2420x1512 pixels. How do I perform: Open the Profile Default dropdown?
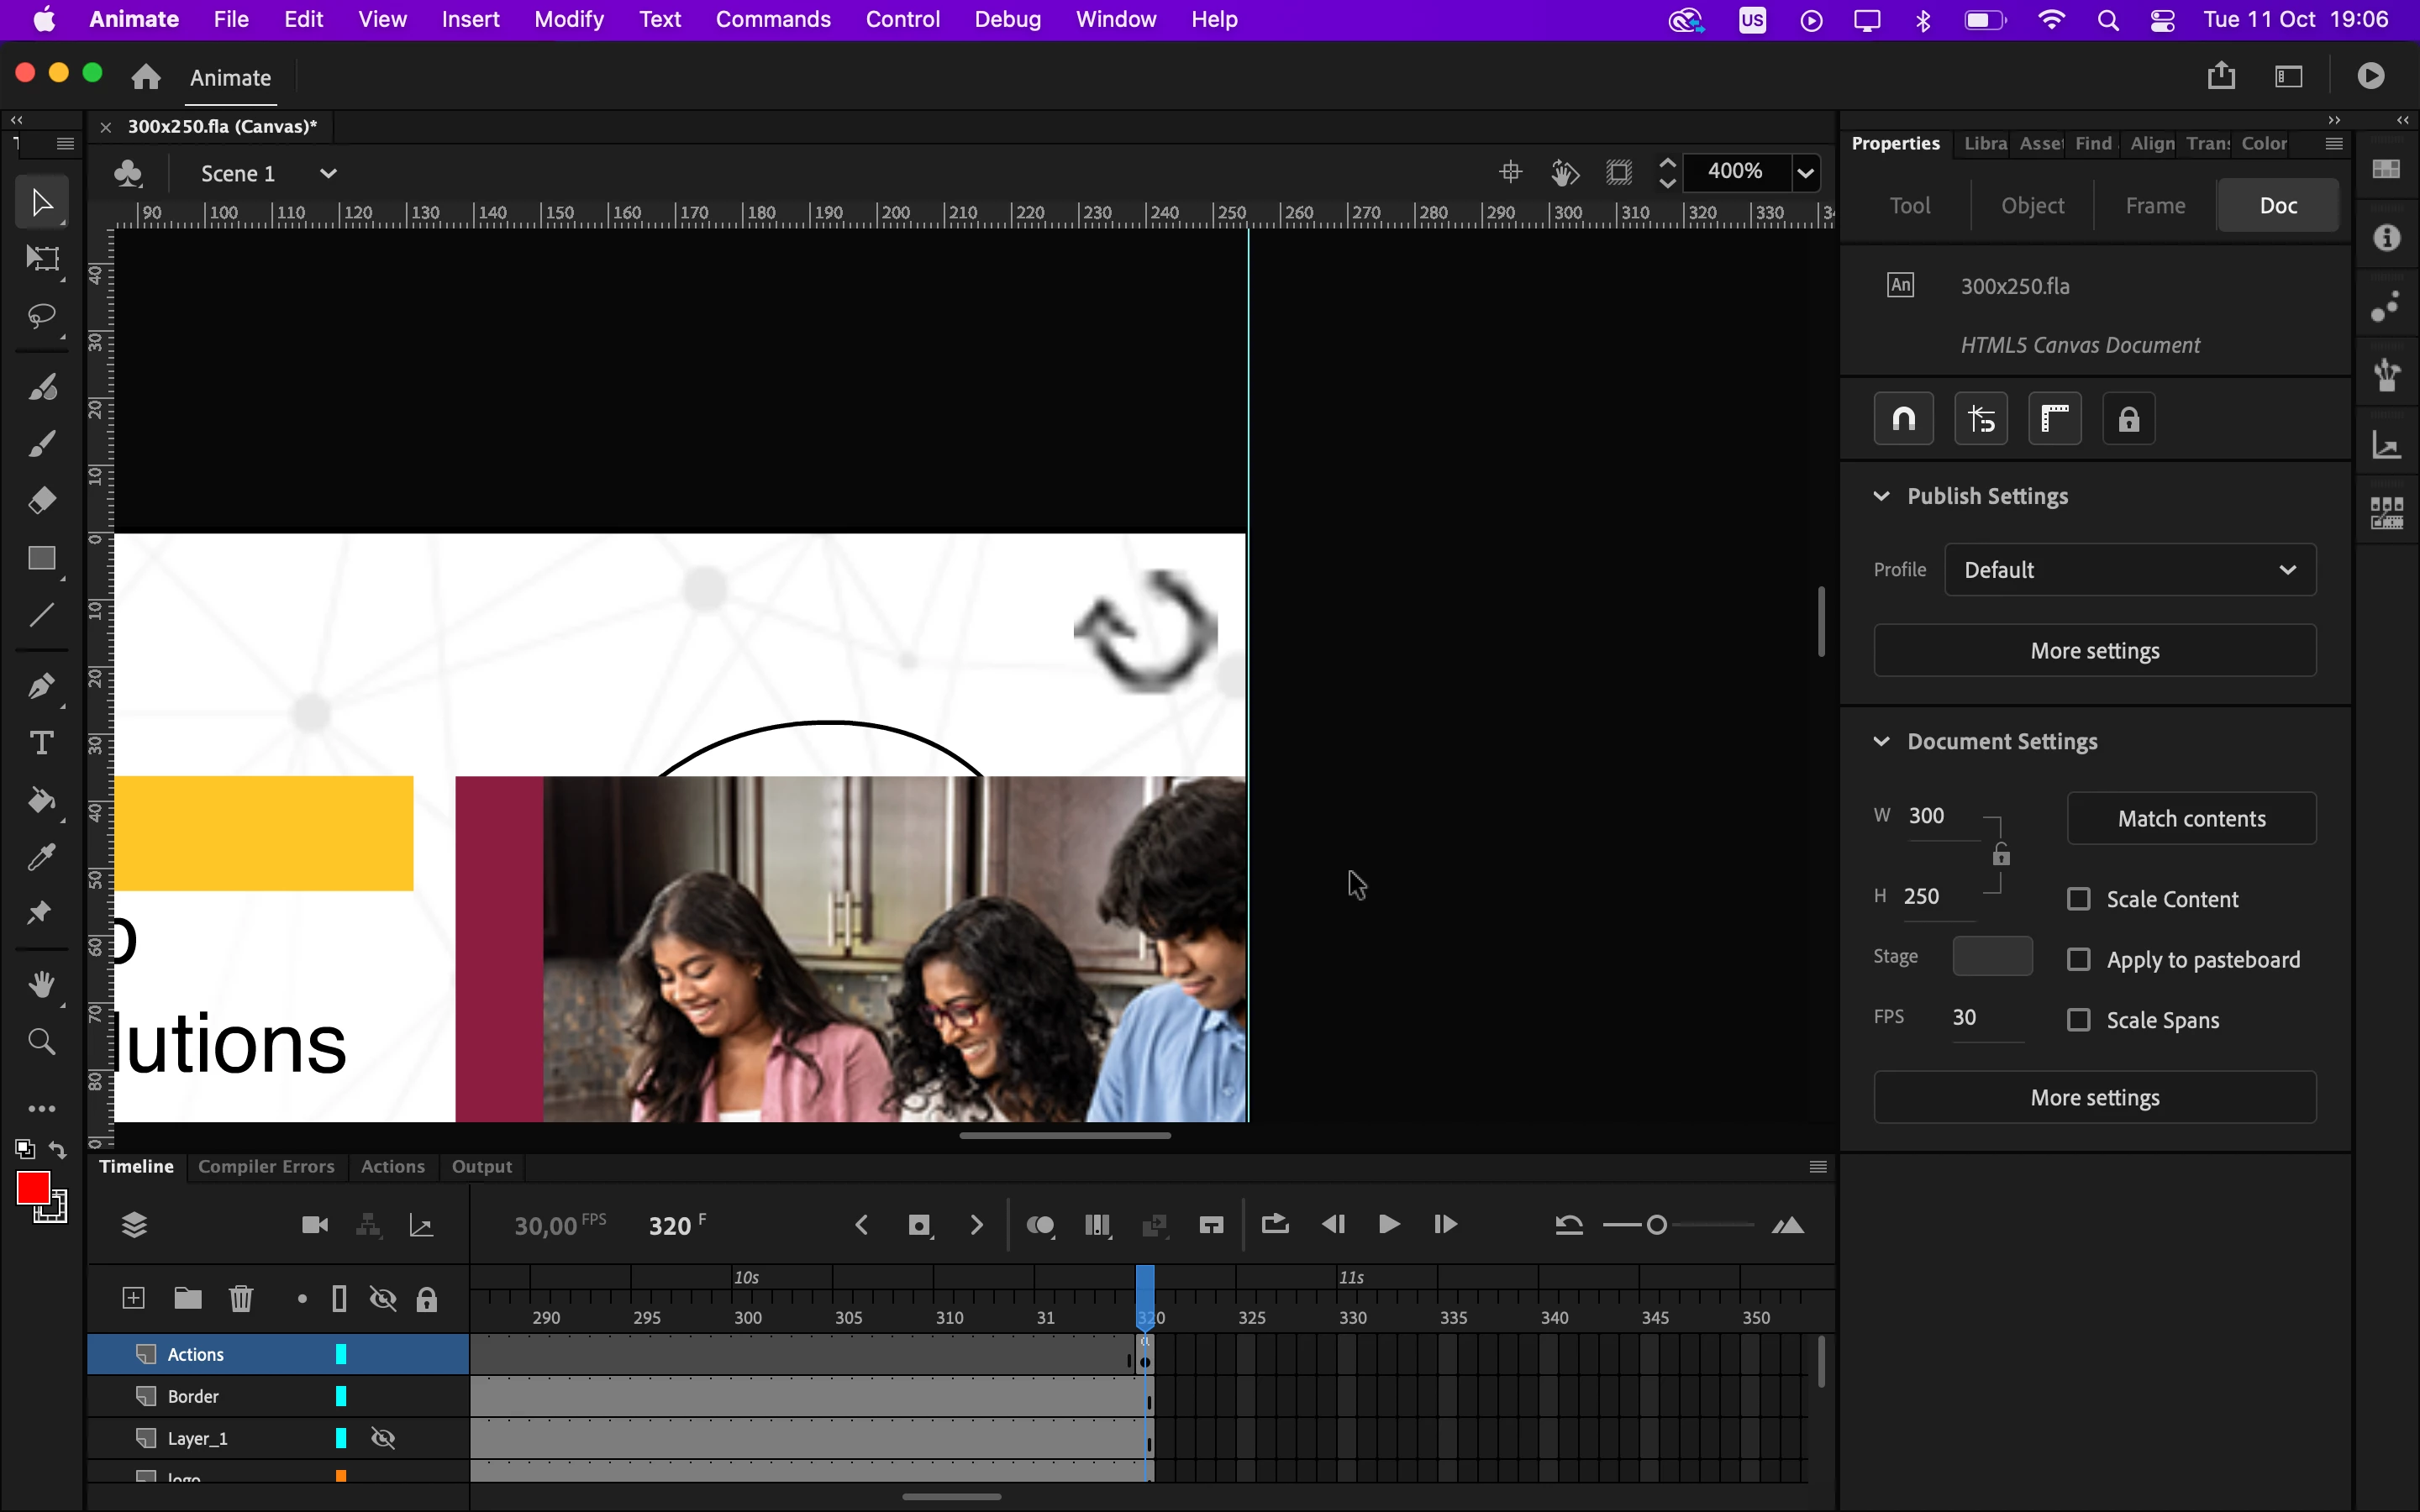[x=2130, y=570]
